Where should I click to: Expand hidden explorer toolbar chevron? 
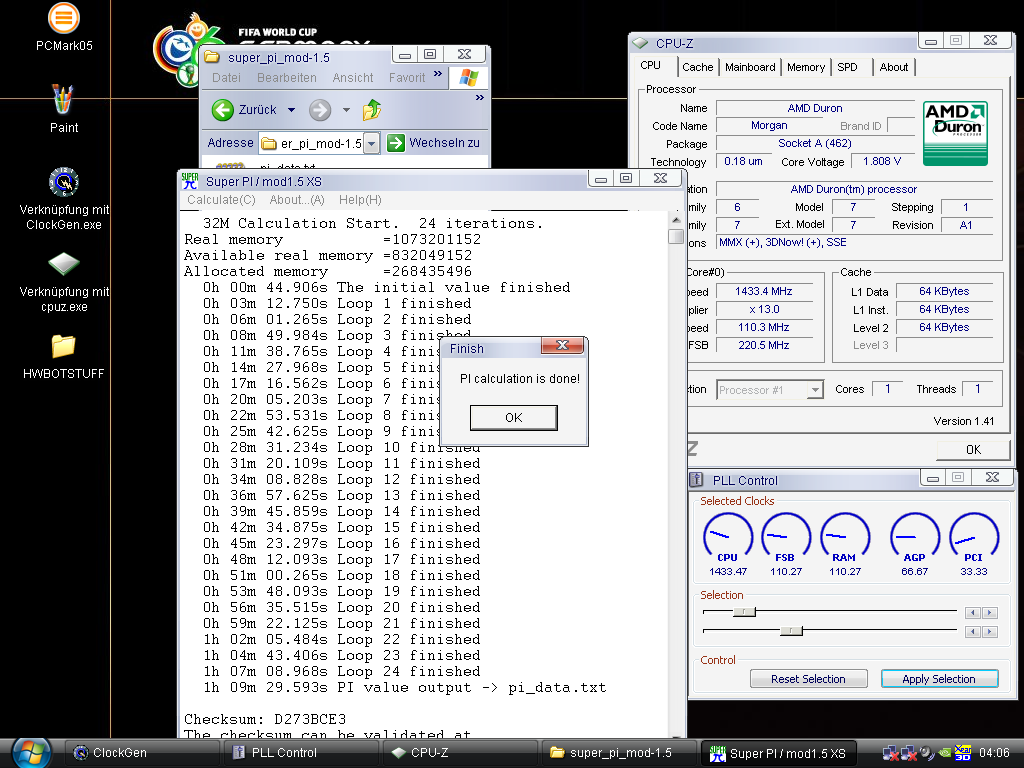click(x=480, y=97)
